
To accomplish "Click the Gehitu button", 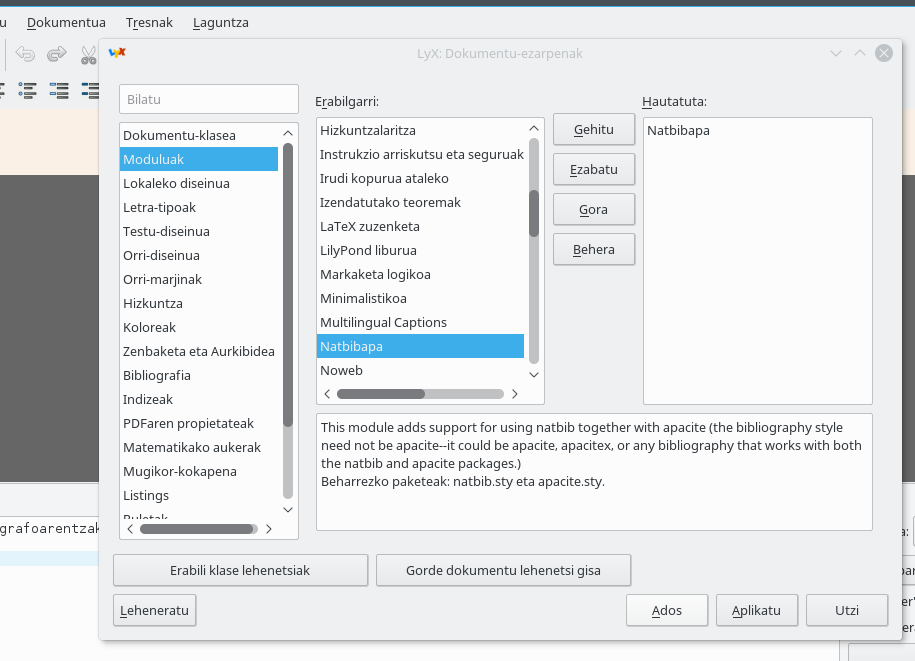I will tap(593, 130).
